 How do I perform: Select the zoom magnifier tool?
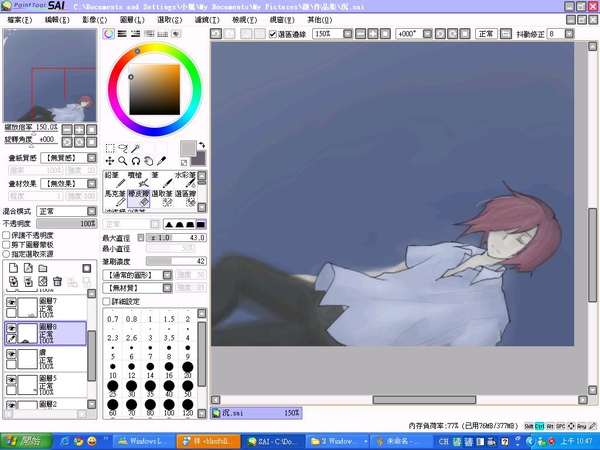123,161
